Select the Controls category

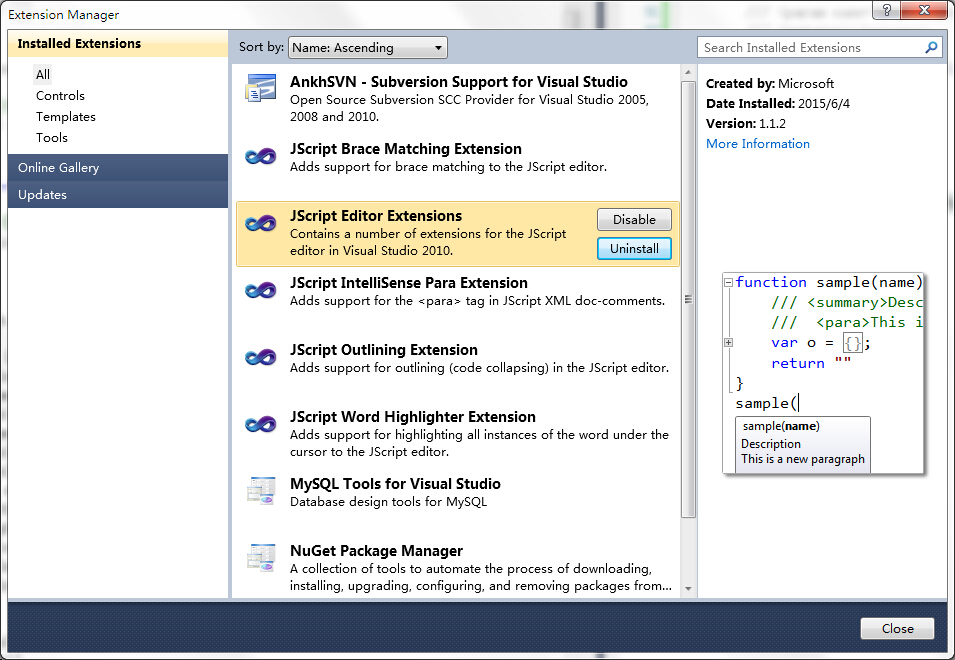pos(60,96)
